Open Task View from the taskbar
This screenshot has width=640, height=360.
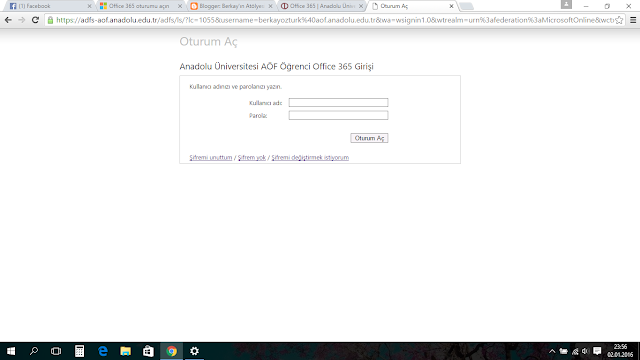(56, 351)
